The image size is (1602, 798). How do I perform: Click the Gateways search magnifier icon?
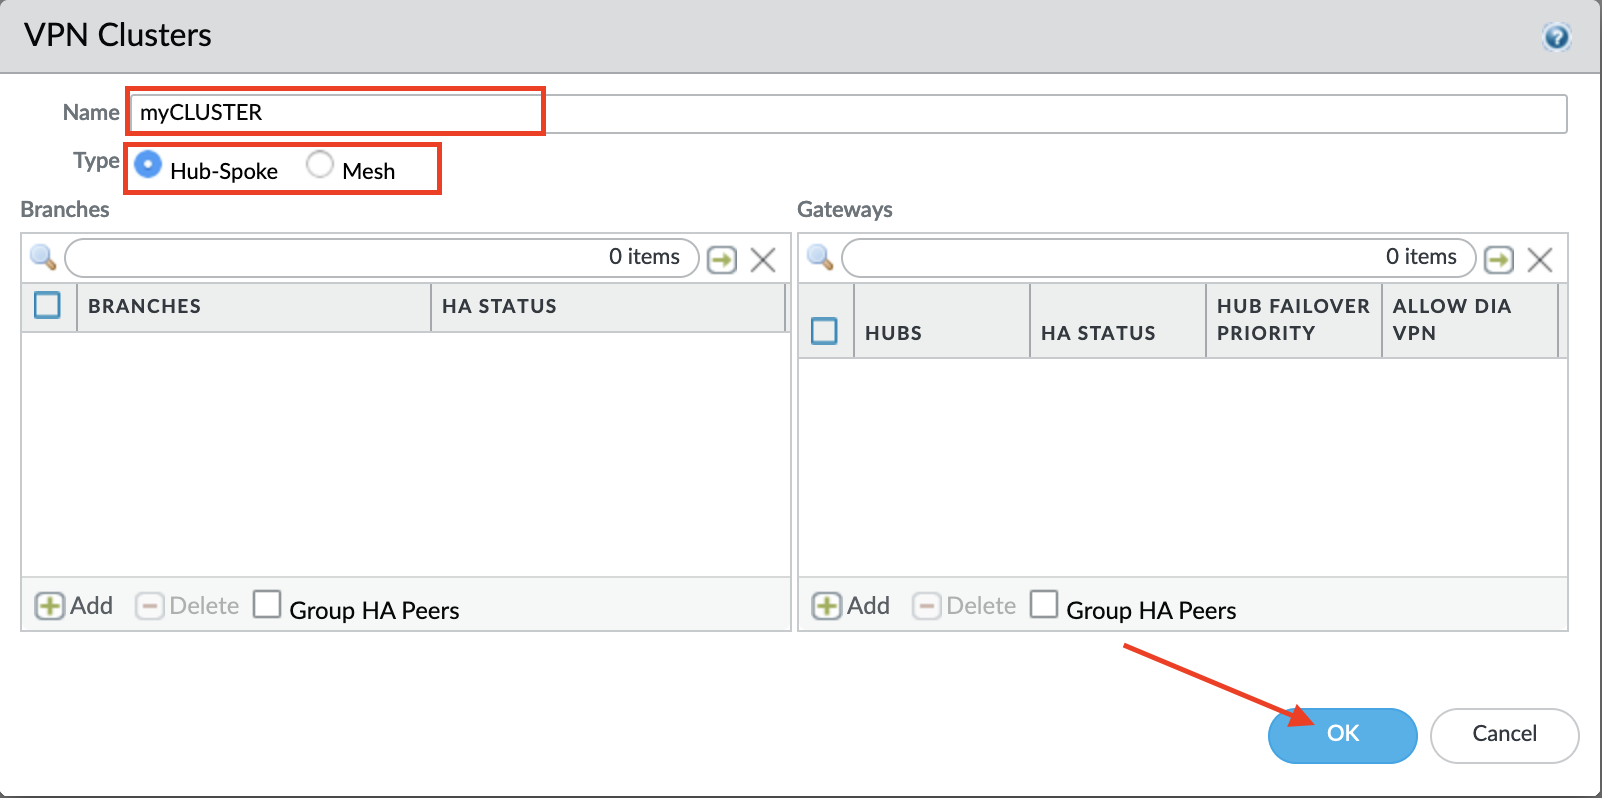(820, 257)
